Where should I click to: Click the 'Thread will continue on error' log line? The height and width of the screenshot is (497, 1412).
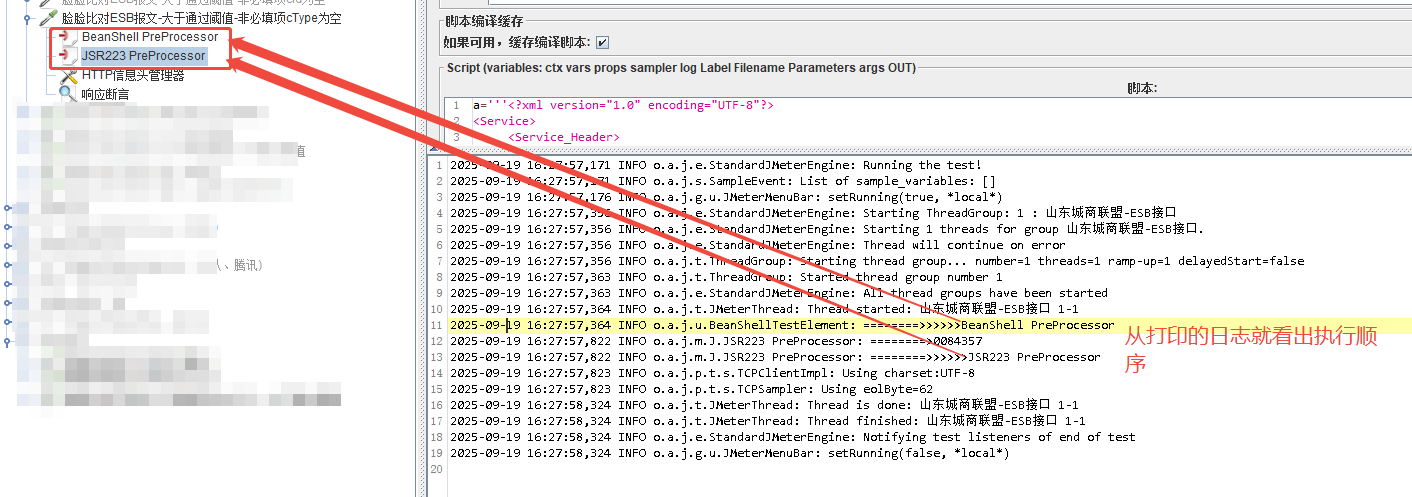tap(758, 245)
